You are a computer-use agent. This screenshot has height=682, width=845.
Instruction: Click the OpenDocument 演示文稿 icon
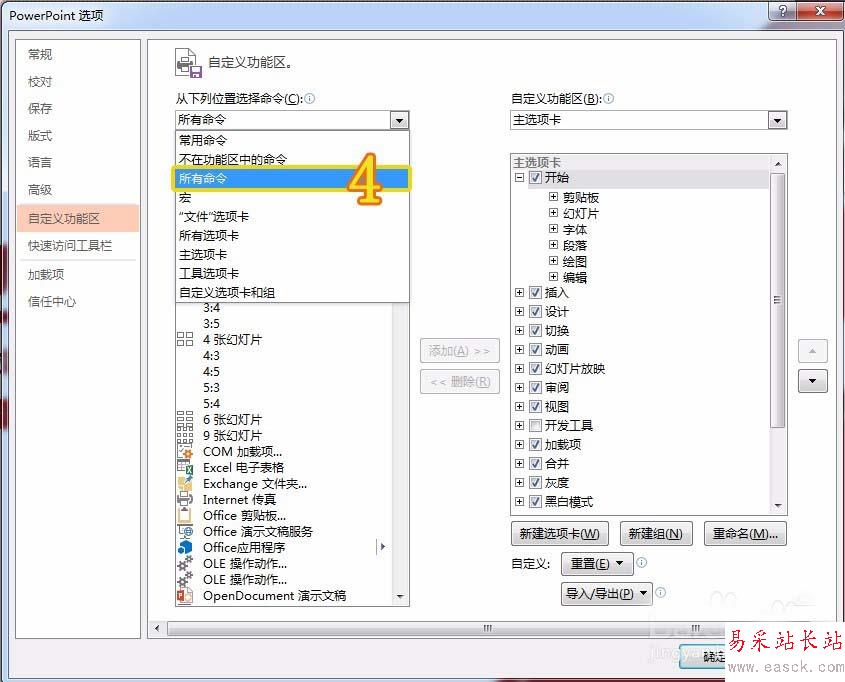(185, 595)
